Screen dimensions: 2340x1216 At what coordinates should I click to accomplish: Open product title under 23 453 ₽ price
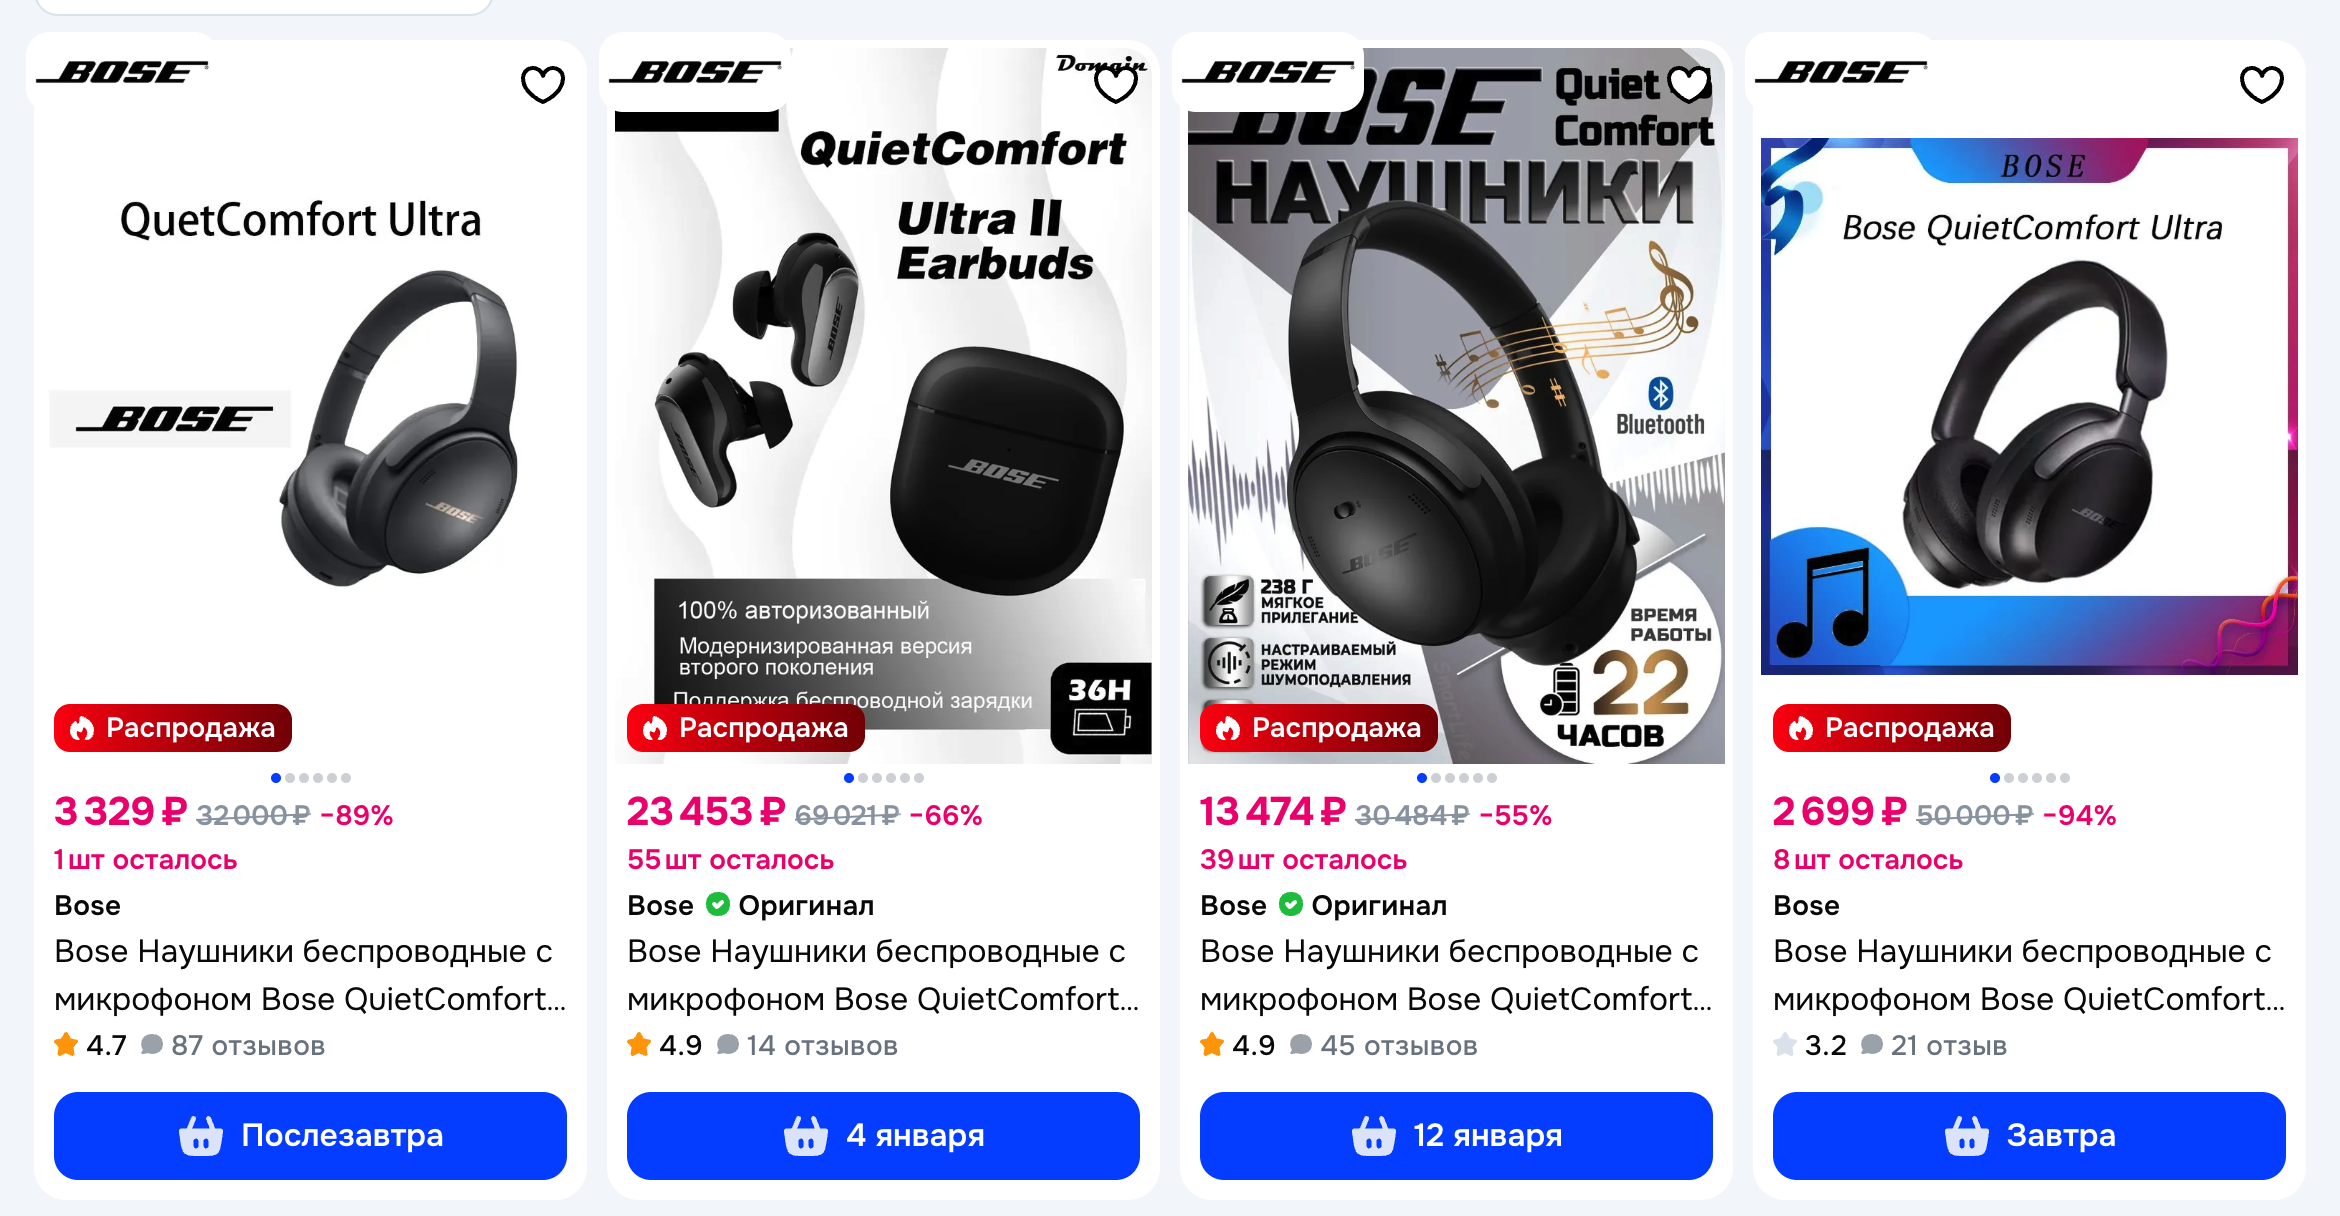883,975
